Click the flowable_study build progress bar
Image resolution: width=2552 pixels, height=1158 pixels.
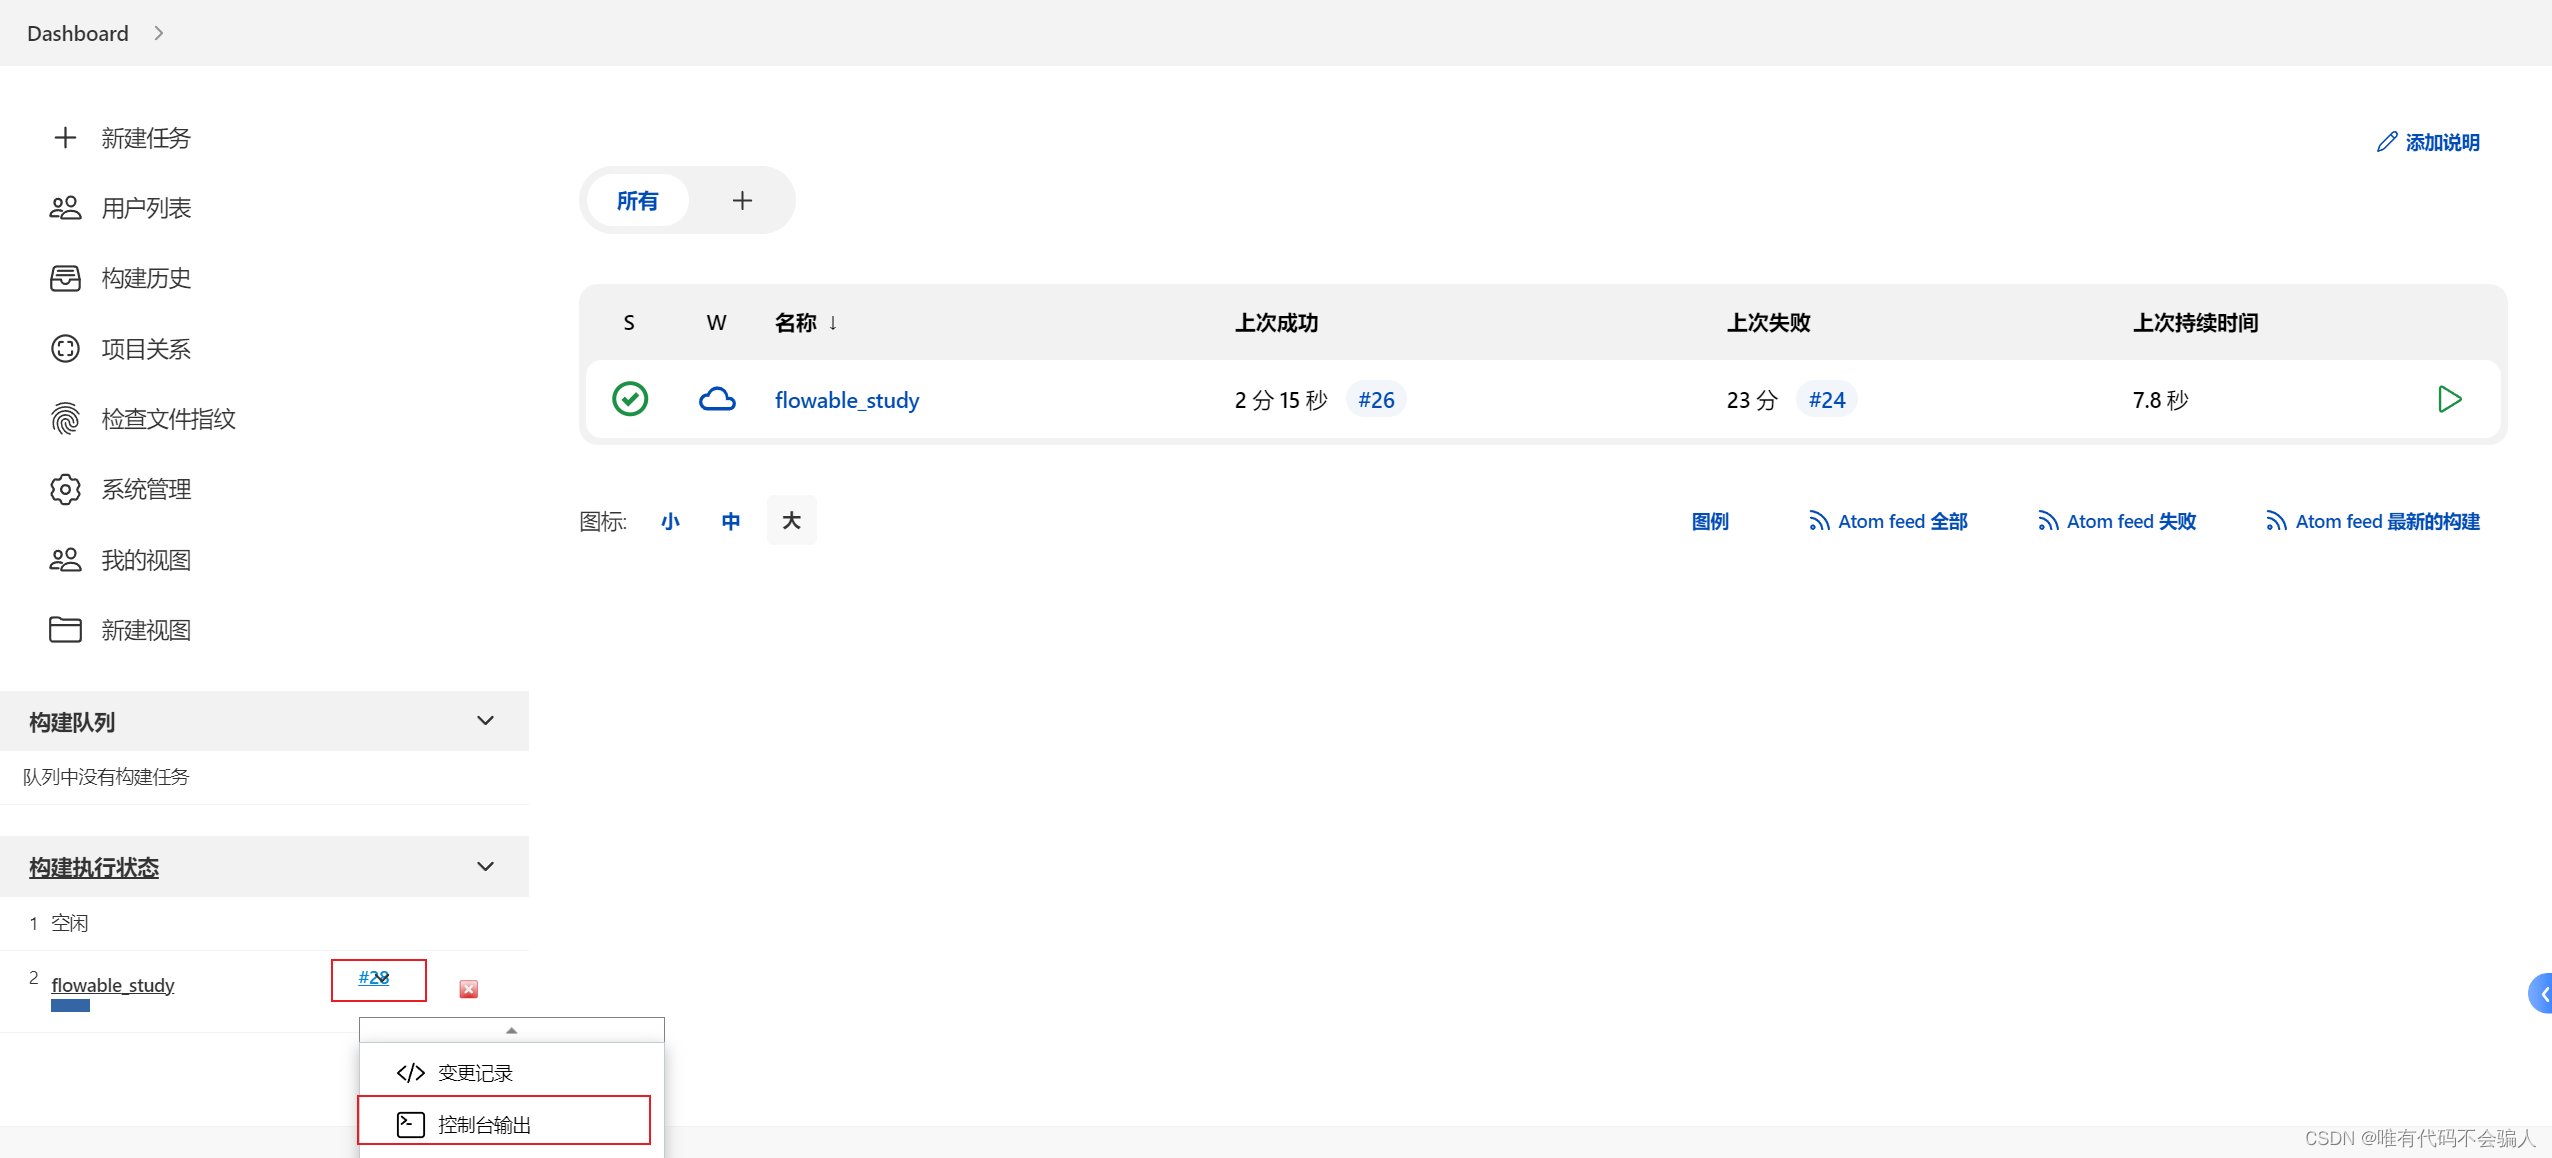tap(70, 1006)
